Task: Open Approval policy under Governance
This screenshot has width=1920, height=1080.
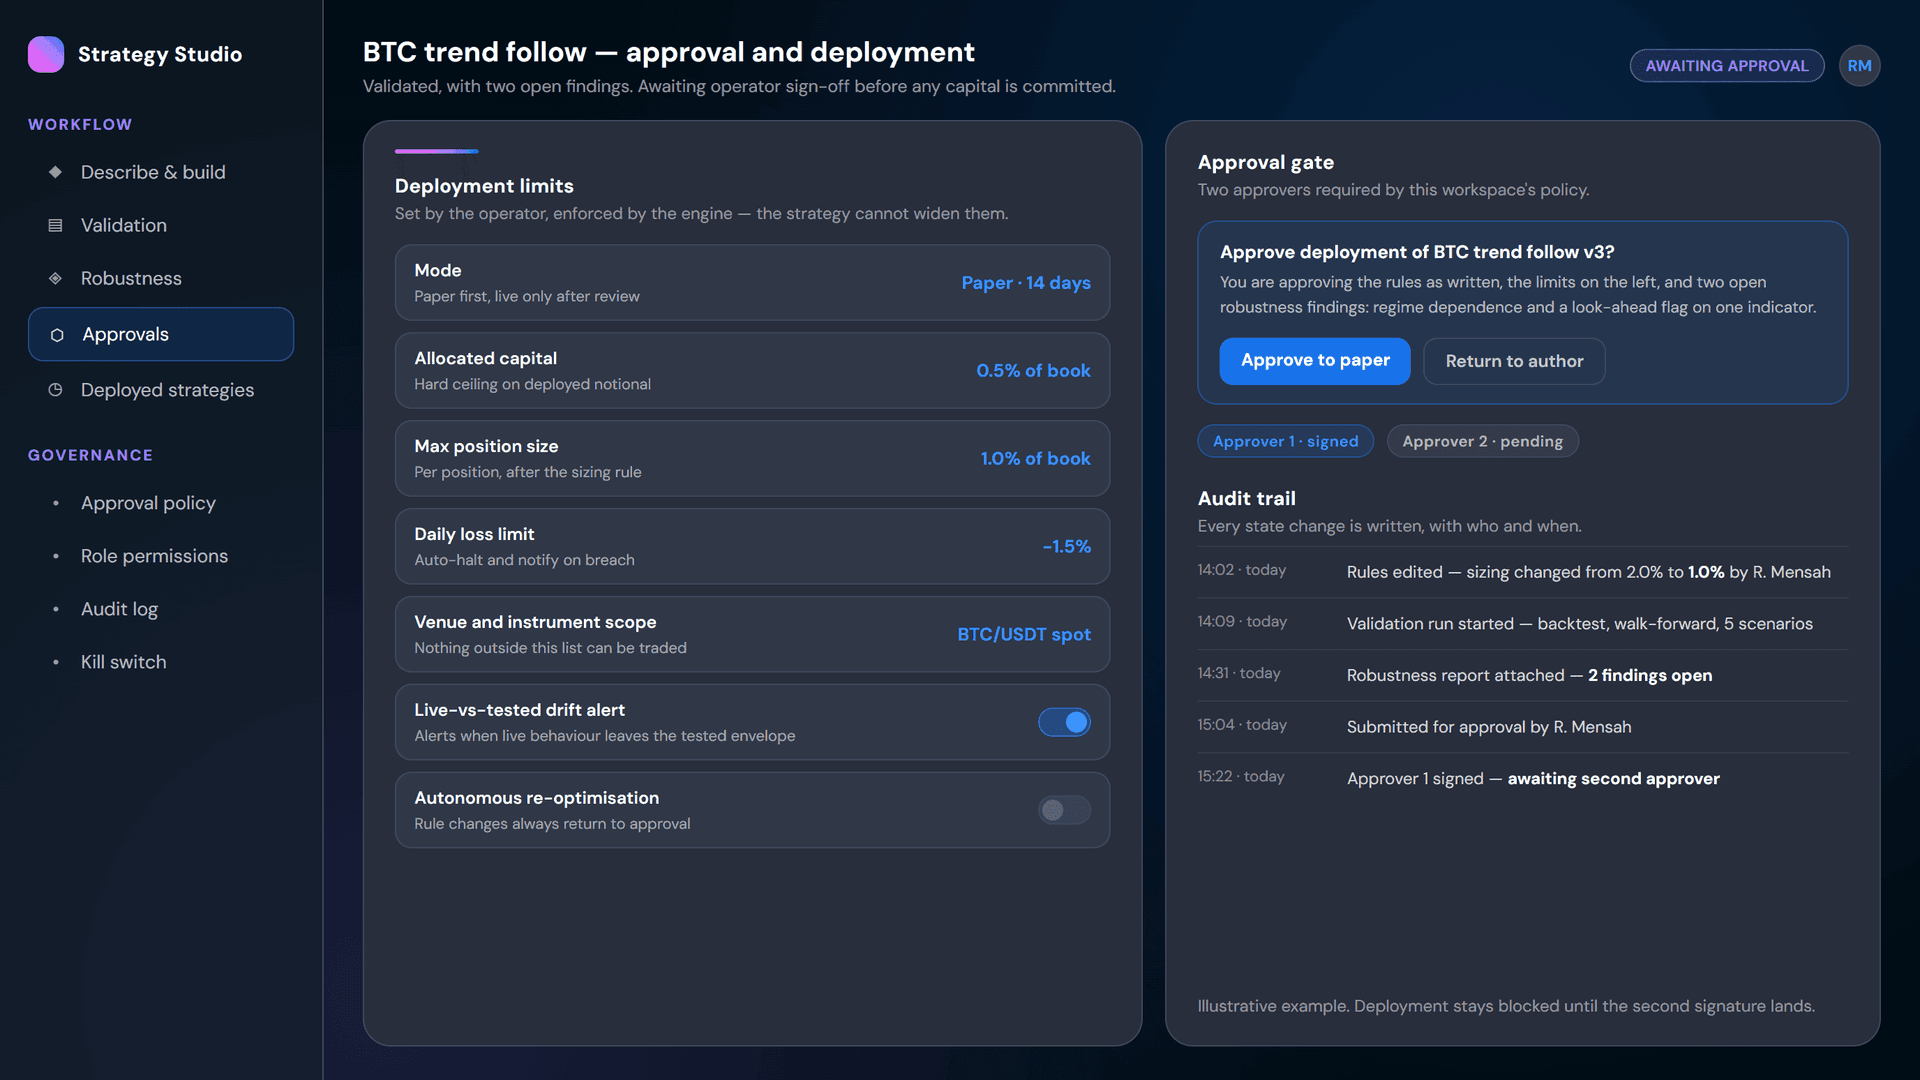Action: click(161, 503)
